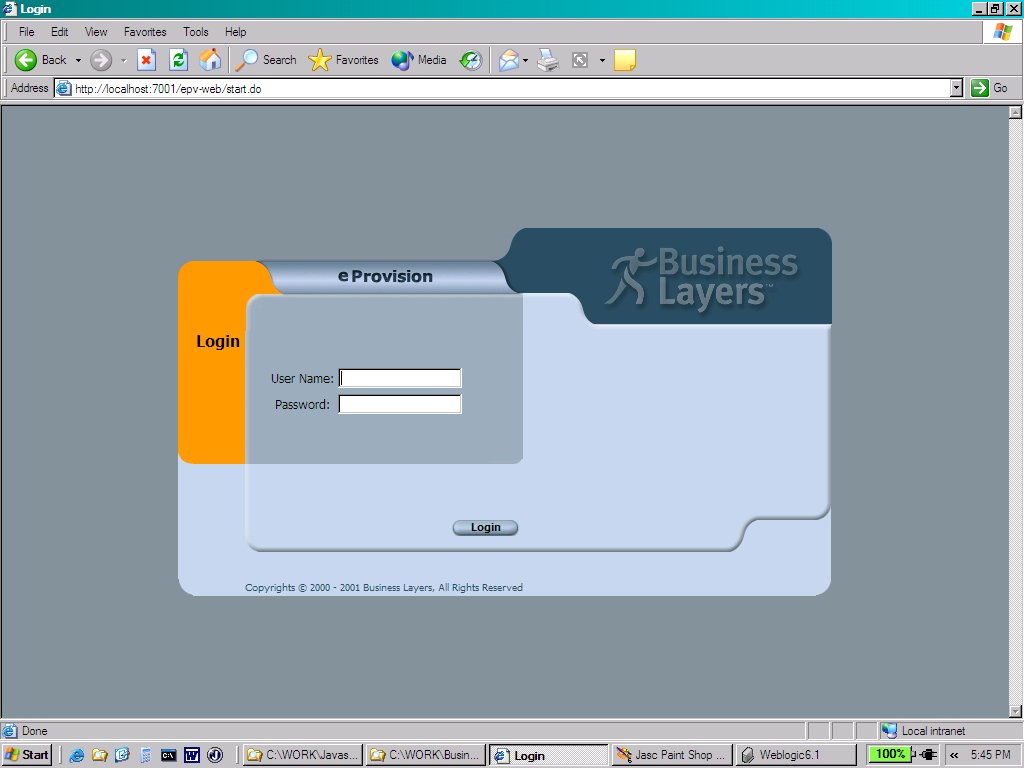Open the Mail toolbar icon
This screenshot has height=768, width=1024.
point(509,60)
